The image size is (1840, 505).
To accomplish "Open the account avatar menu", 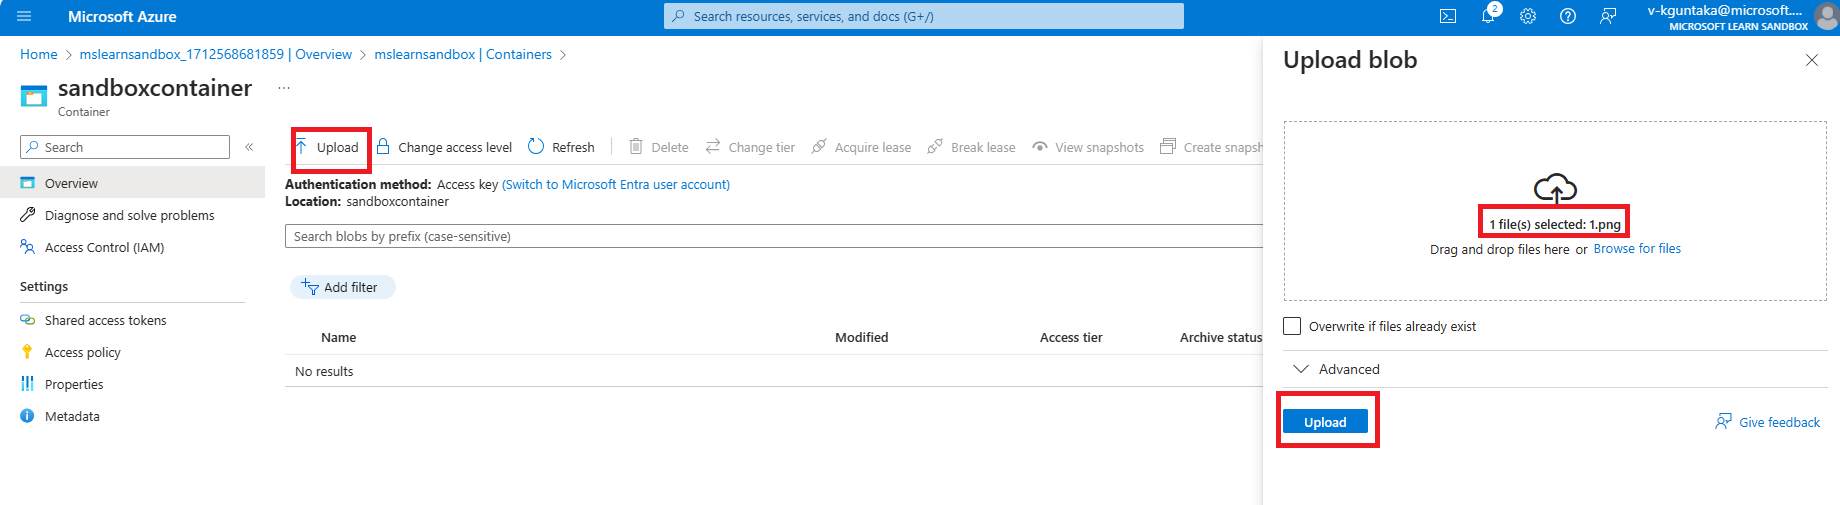I will [x=1827, y=17].
